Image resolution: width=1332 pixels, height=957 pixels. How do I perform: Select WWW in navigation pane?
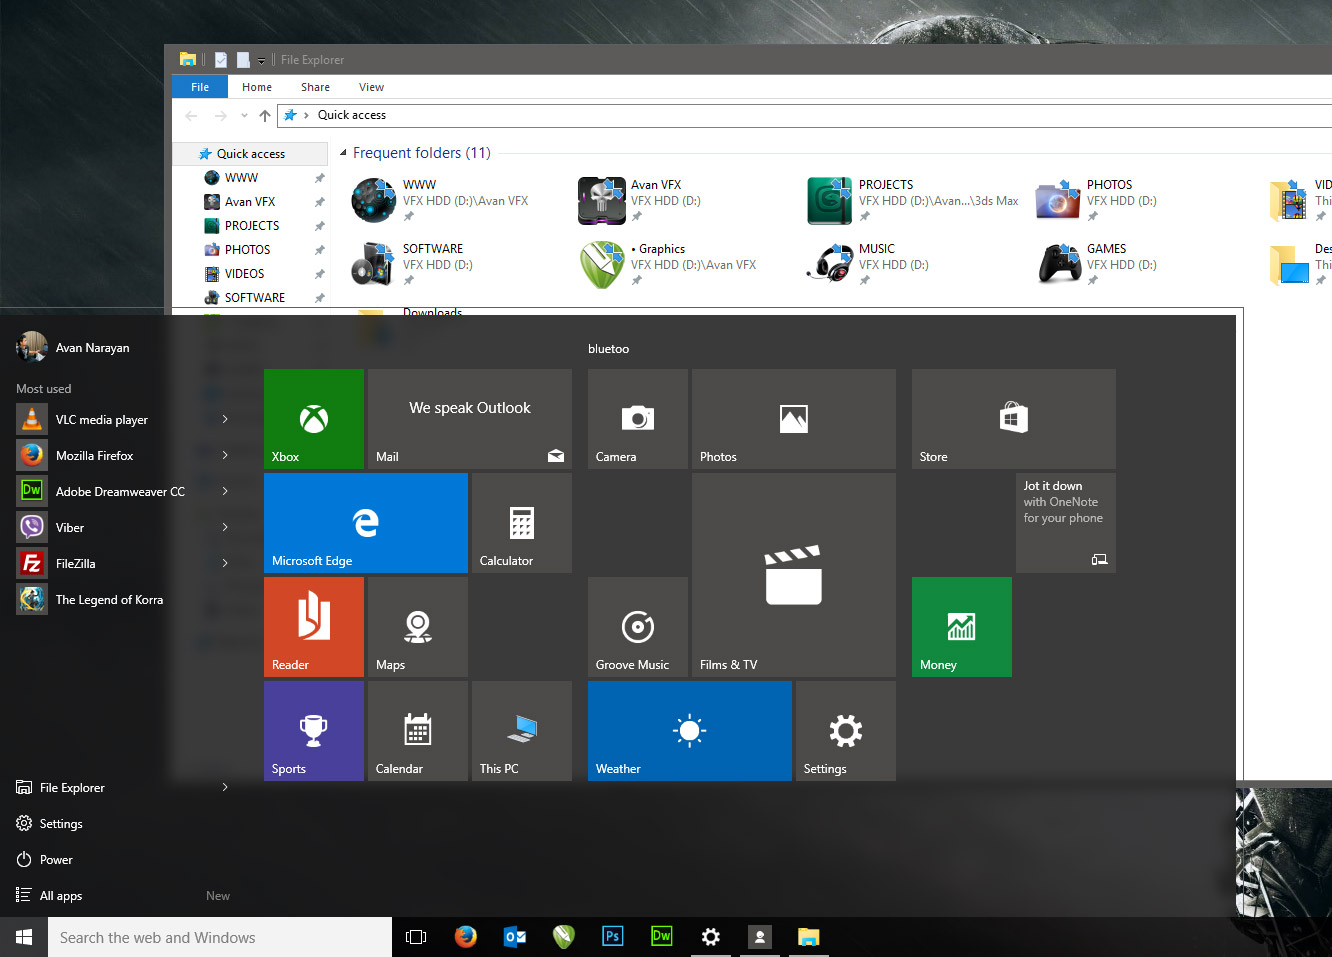tap(241, 177)
